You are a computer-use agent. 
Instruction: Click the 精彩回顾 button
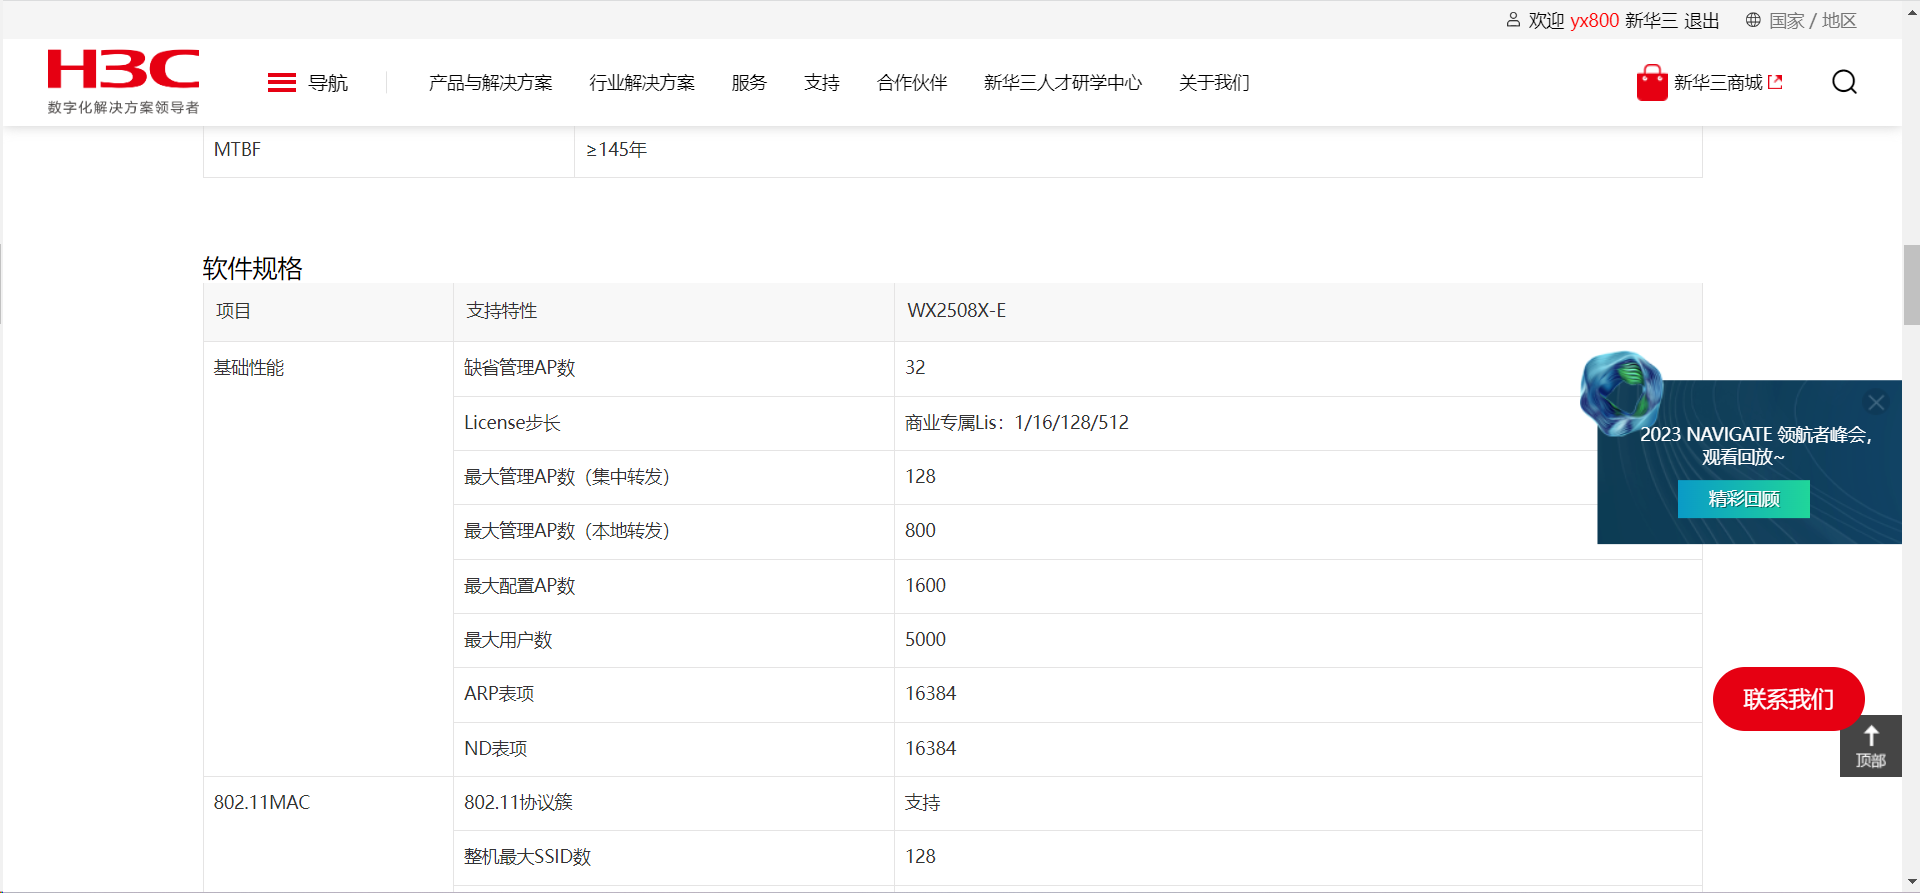1744,499
